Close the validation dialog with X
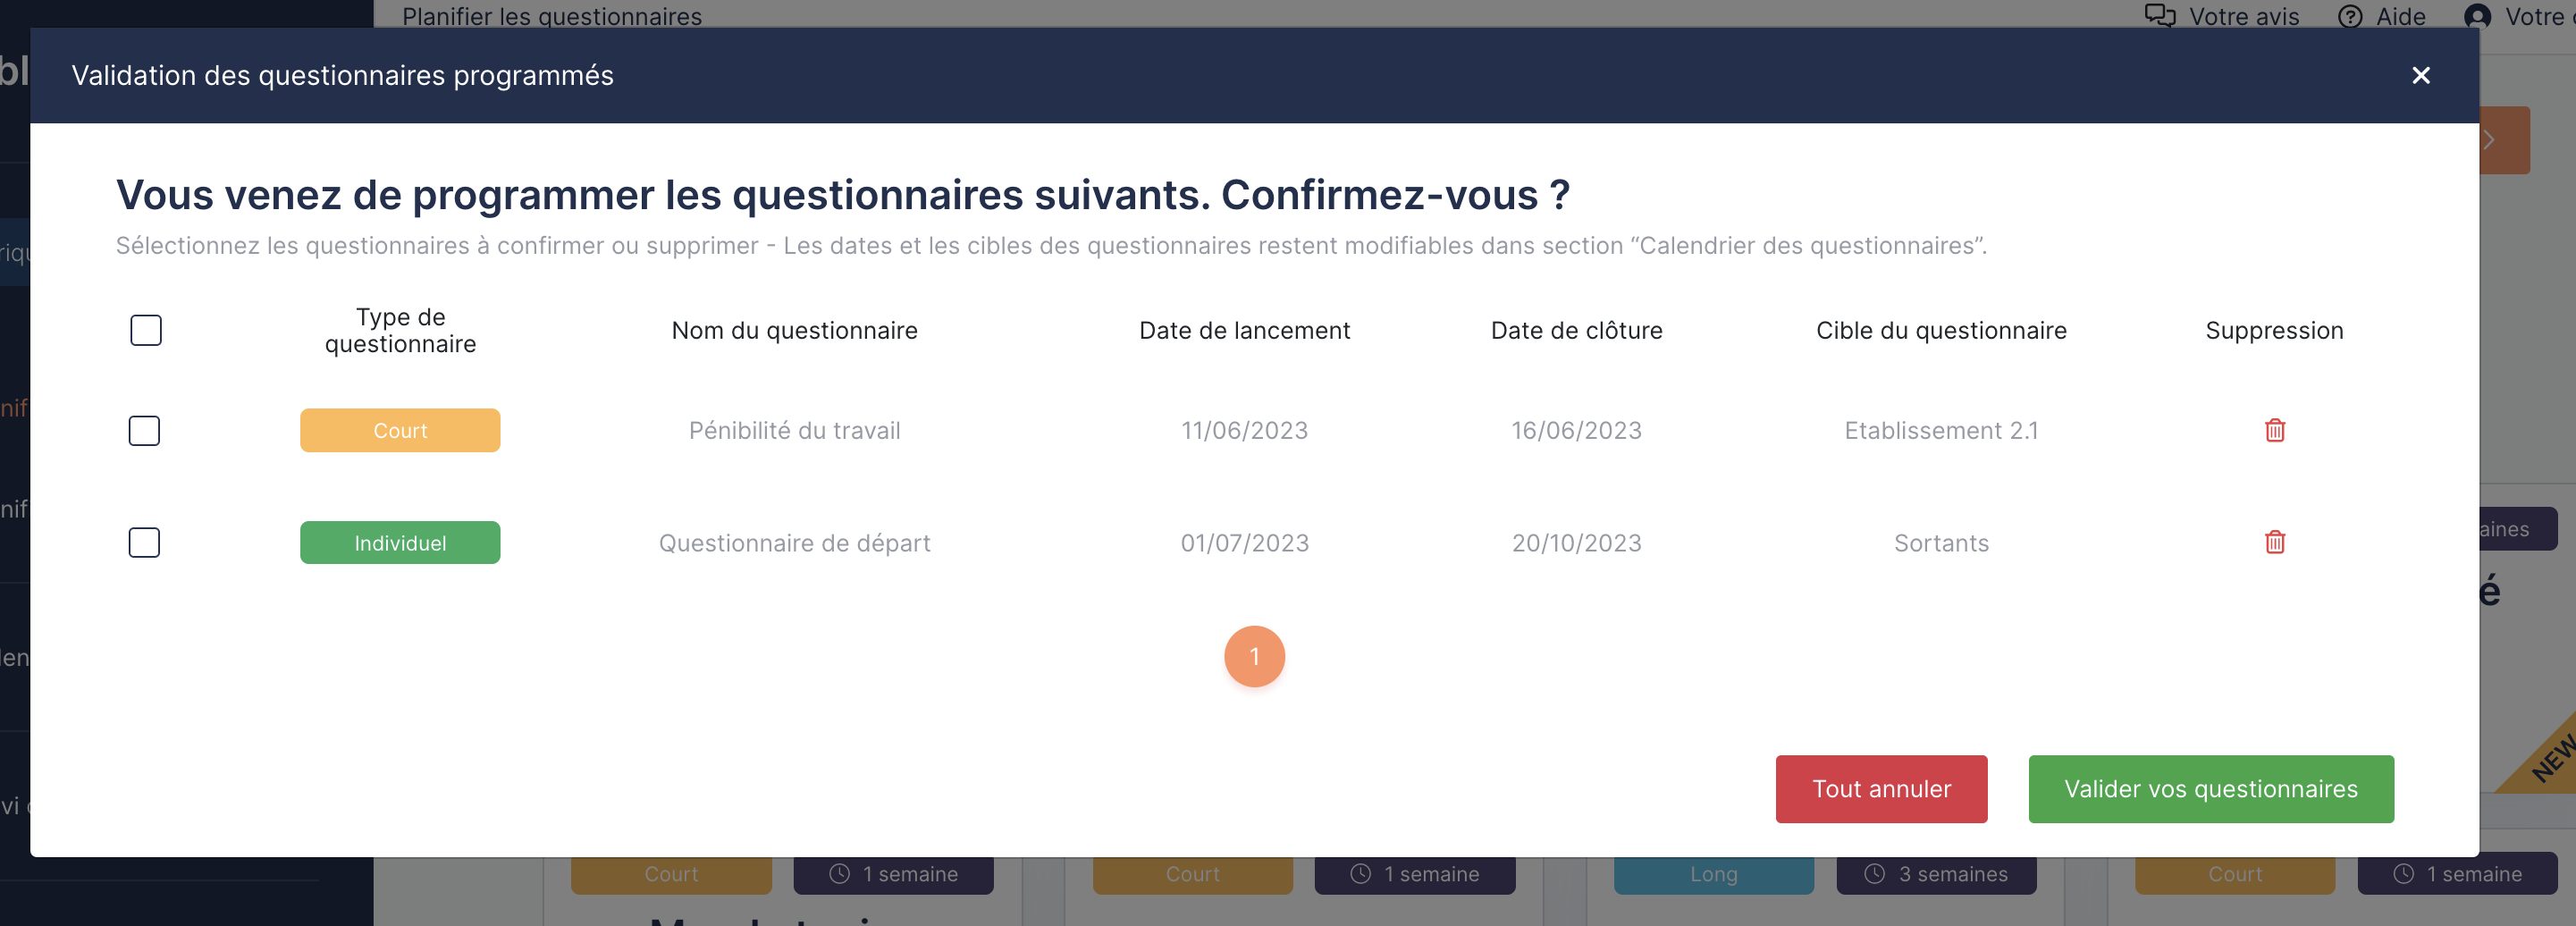Viewport: 2576px width, 926px height. coord(2420,76)
